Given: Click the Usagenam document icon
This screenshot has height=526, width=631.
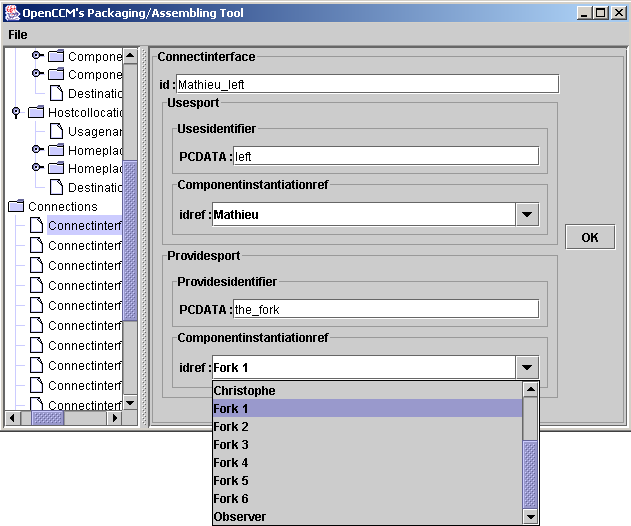Looking at the screenshot, I should click(56, 131).
